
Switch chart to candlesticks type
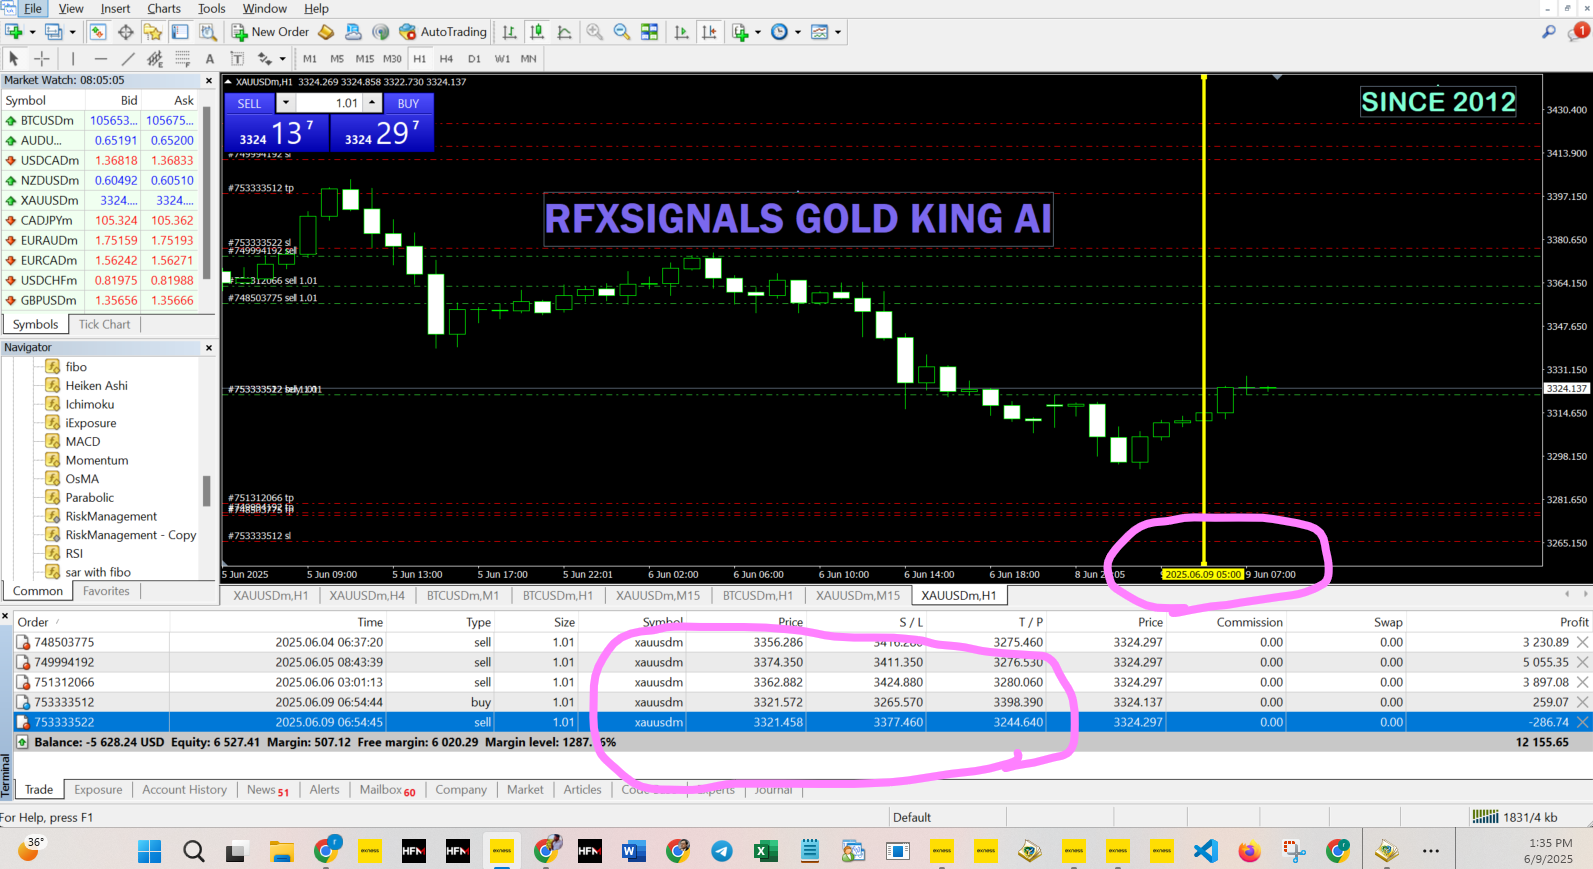[x=537, y=32]
